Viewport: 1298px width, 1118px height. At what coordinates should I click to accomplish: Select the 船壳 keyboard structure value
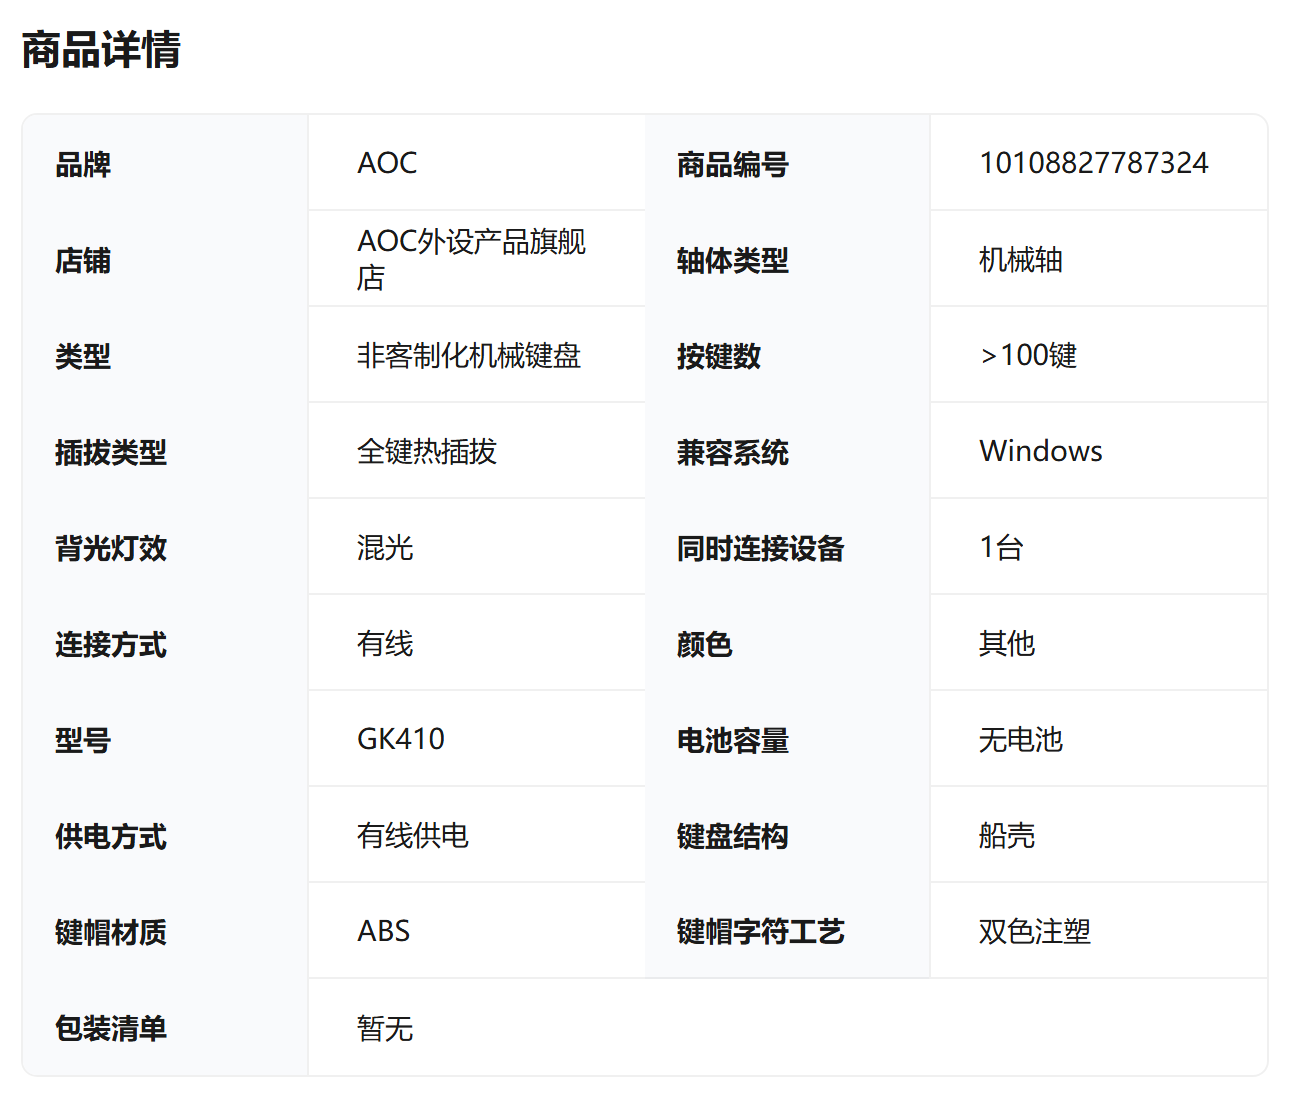pyautogui.click(x=1006, y=836)
